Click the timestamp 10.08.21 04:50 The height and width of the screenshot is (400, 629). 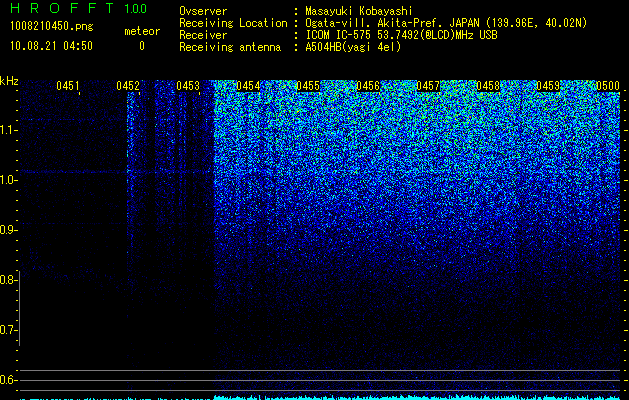51,46
